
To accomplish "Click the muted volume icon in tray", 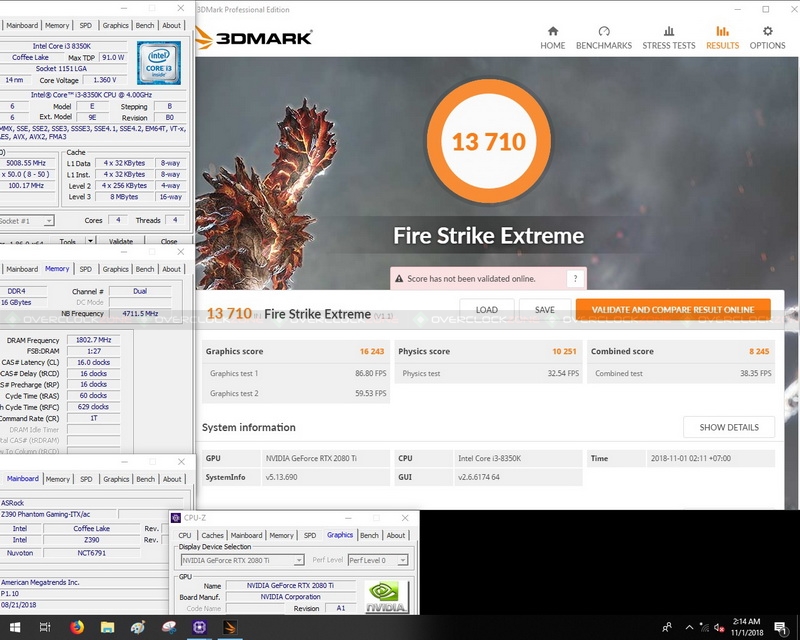I will tap(719, 627).
